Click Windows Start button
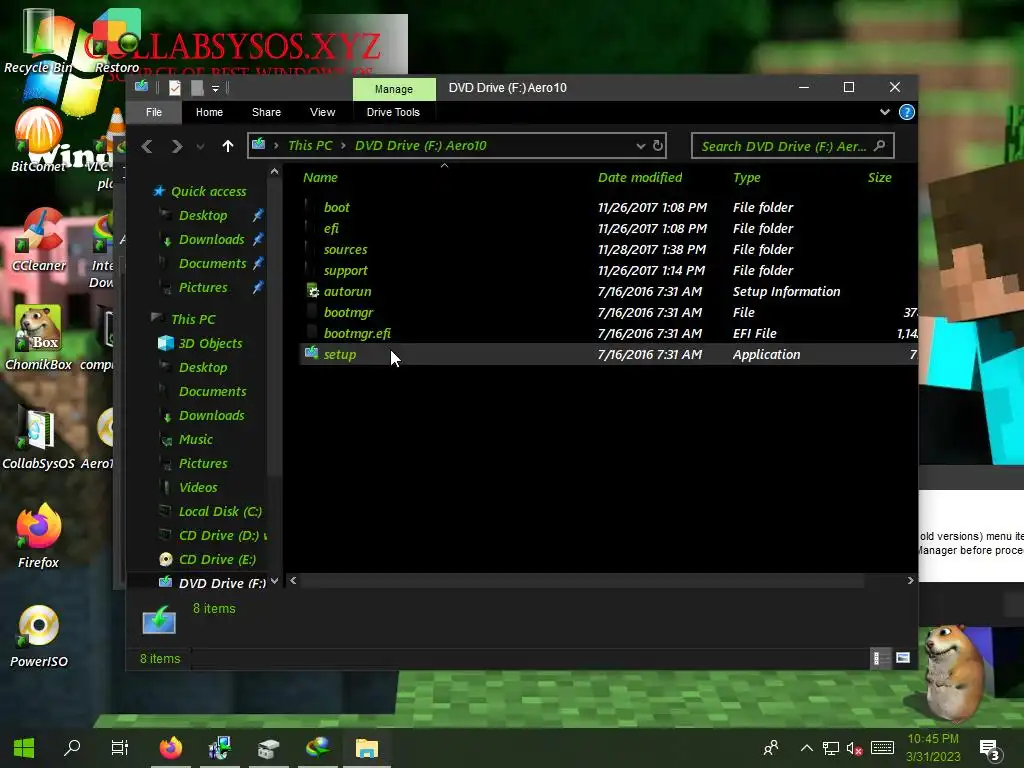This screenshot has height=768, width=1024. tap(24, 748)
